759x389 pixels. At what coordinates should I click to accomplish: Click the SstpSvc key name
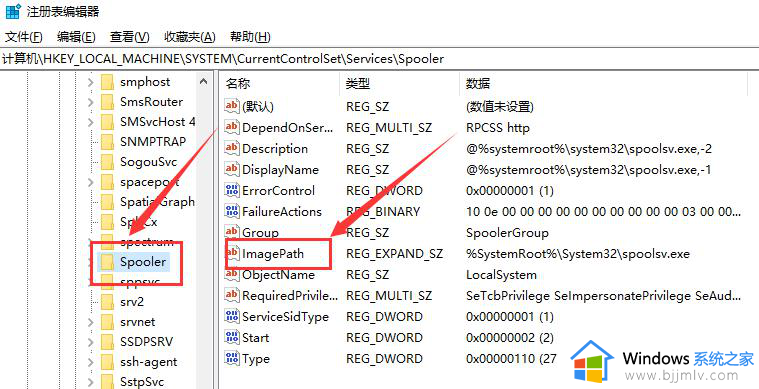(x=142, y=382)
